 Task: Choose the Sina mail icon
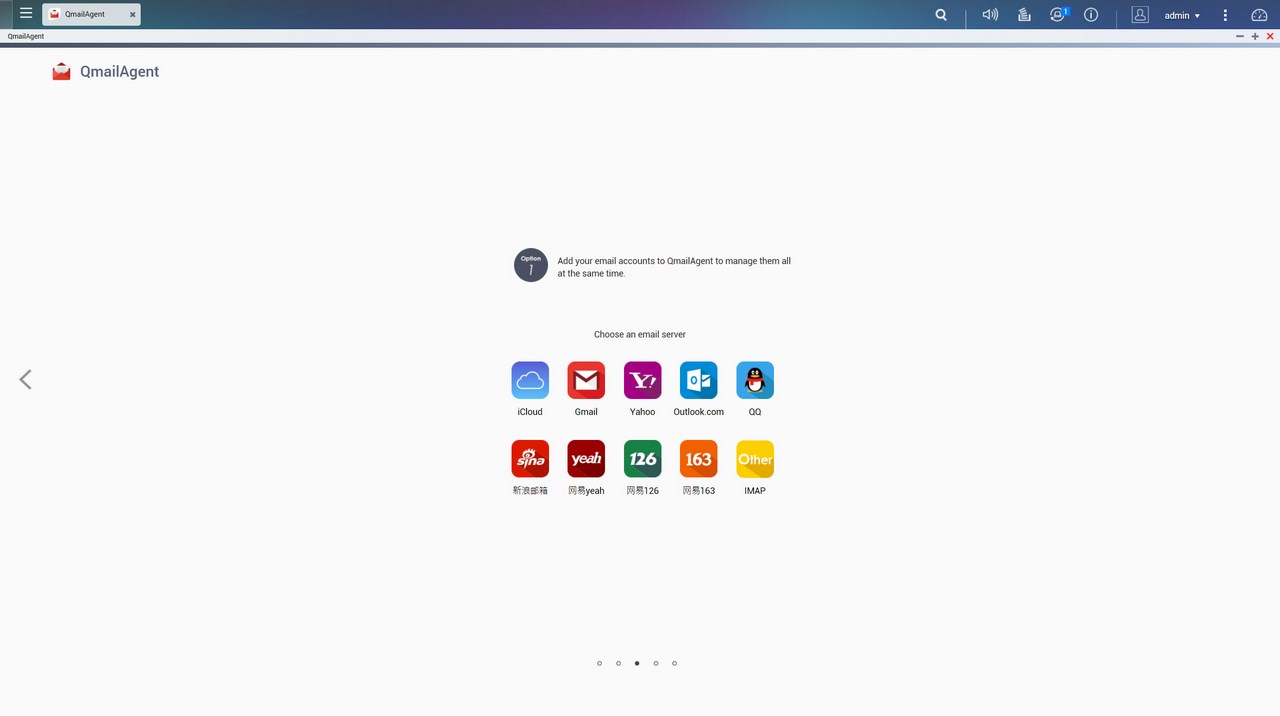(x=530, y=459)
